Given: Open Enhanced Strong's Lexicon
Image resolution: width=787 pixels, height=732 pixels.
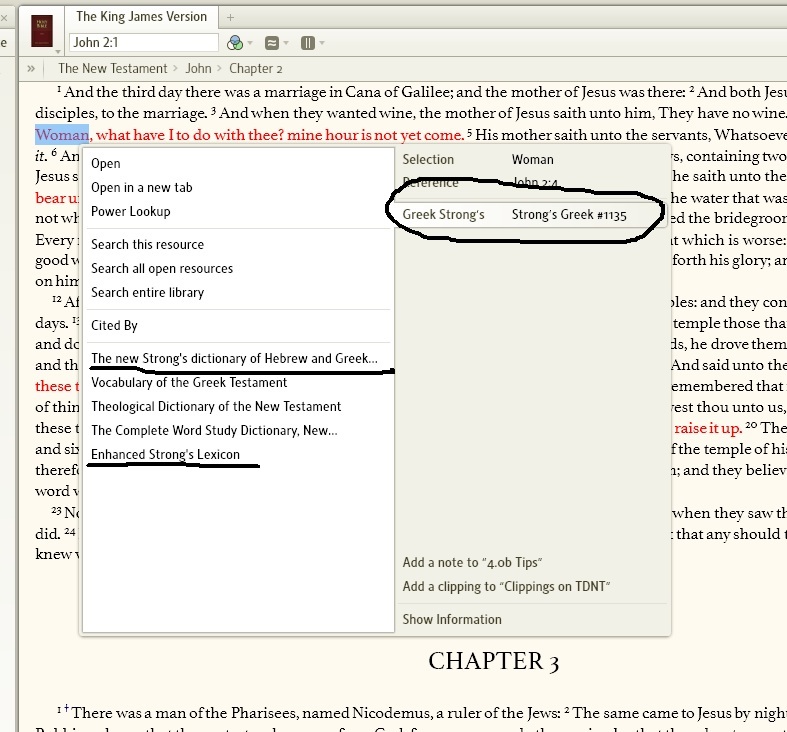Looking at the screenshot, I should click(x=166, y=454).
